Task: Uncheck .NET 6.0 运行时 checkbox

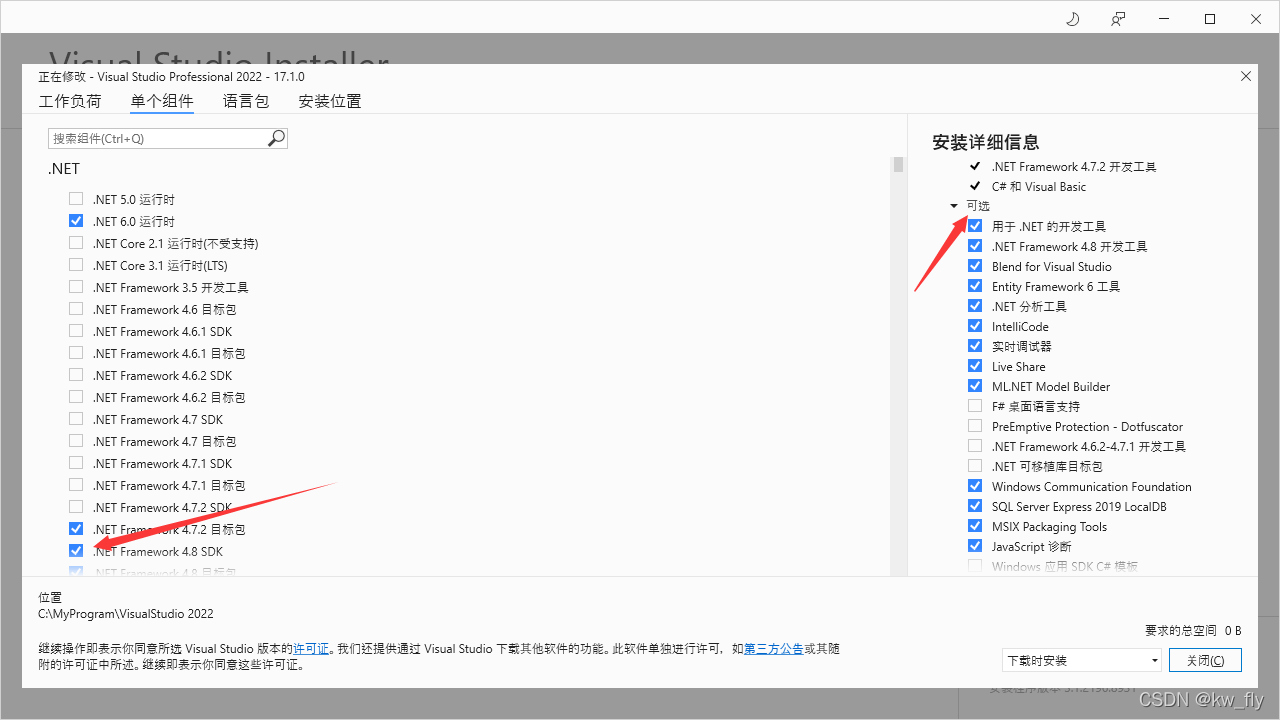Action: point(76,221)
